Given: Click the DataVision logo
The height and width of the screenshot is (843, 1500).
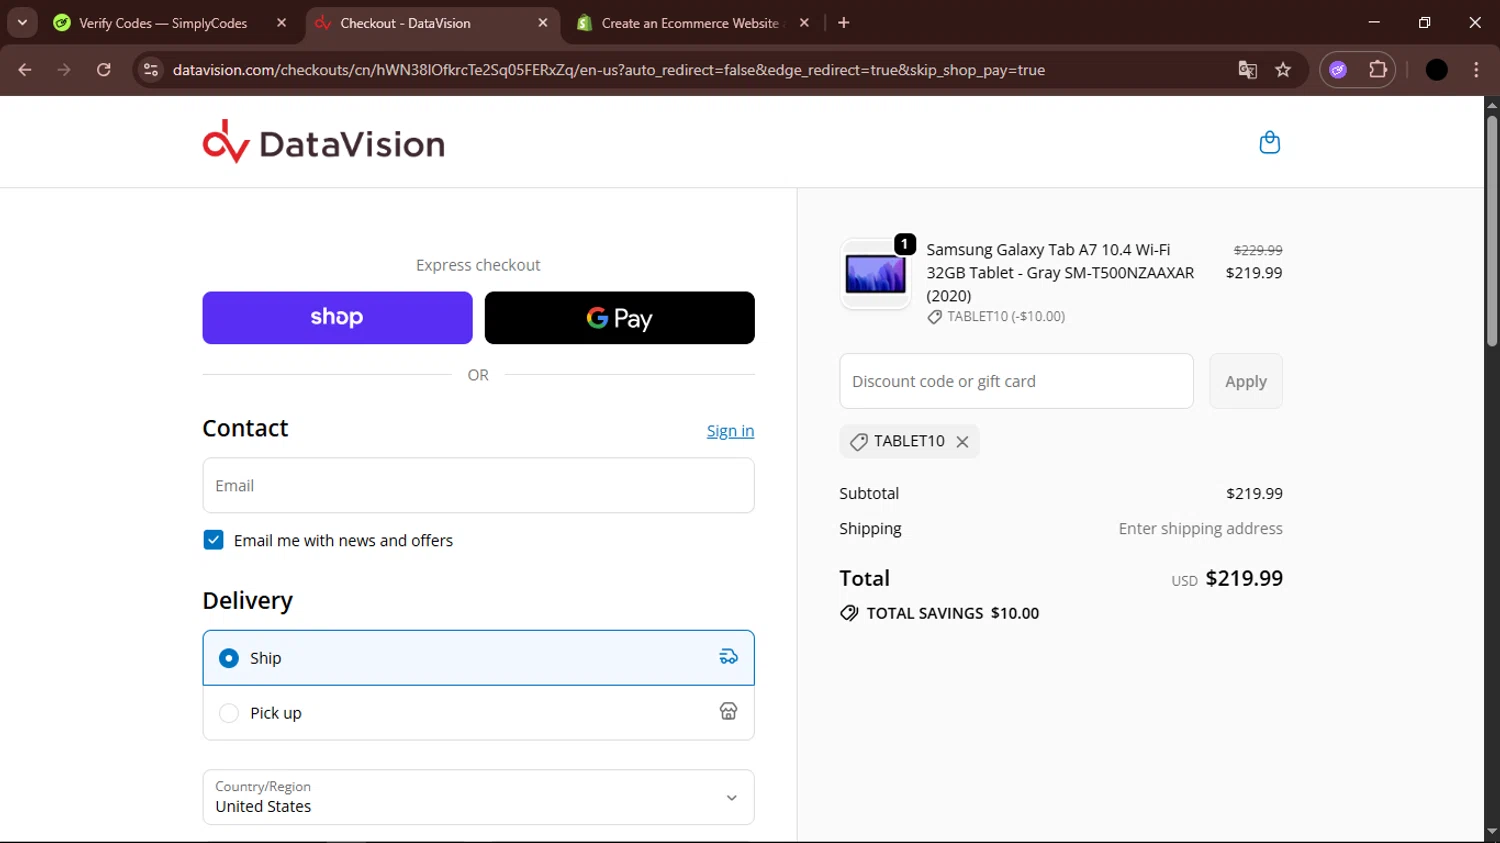Looking at the screenshot, I should [x=323, y=142].
